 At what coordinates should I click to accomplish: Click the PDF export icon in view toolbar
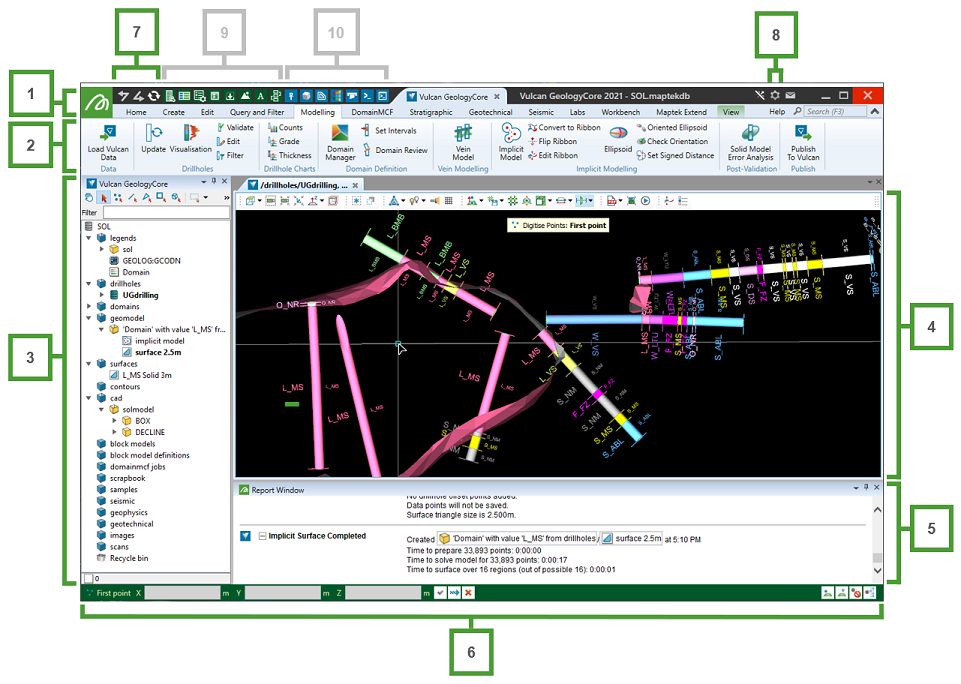point(612,200)
